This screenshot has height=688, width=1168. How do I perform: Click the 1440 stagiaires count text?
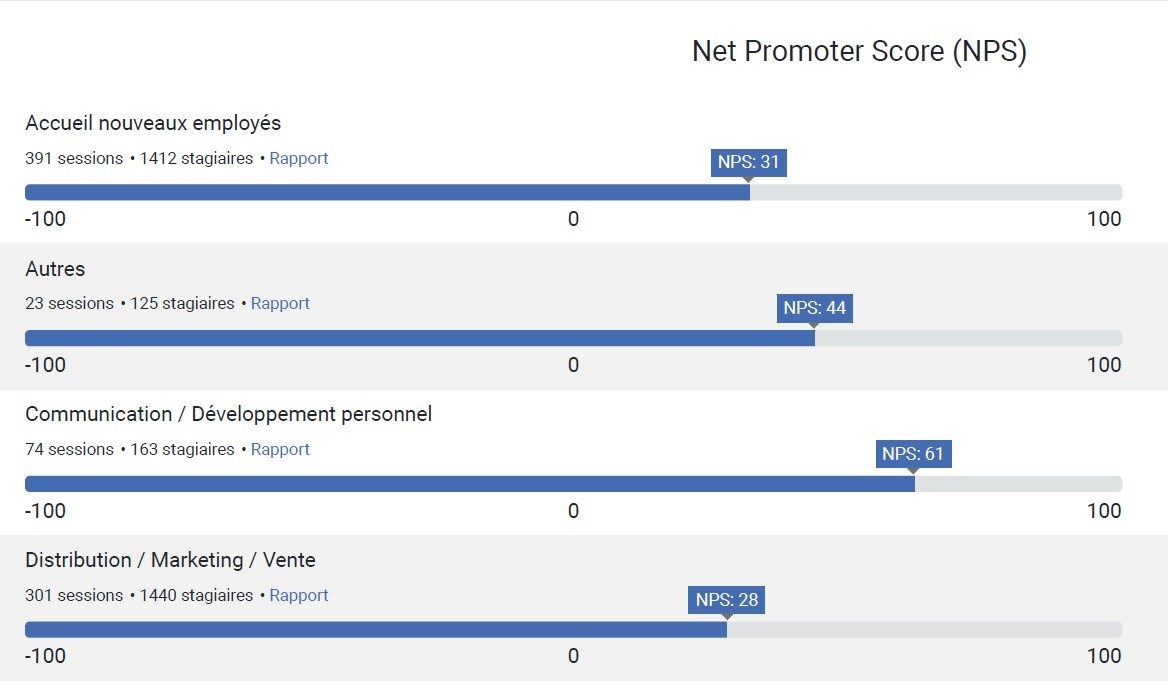196,595
